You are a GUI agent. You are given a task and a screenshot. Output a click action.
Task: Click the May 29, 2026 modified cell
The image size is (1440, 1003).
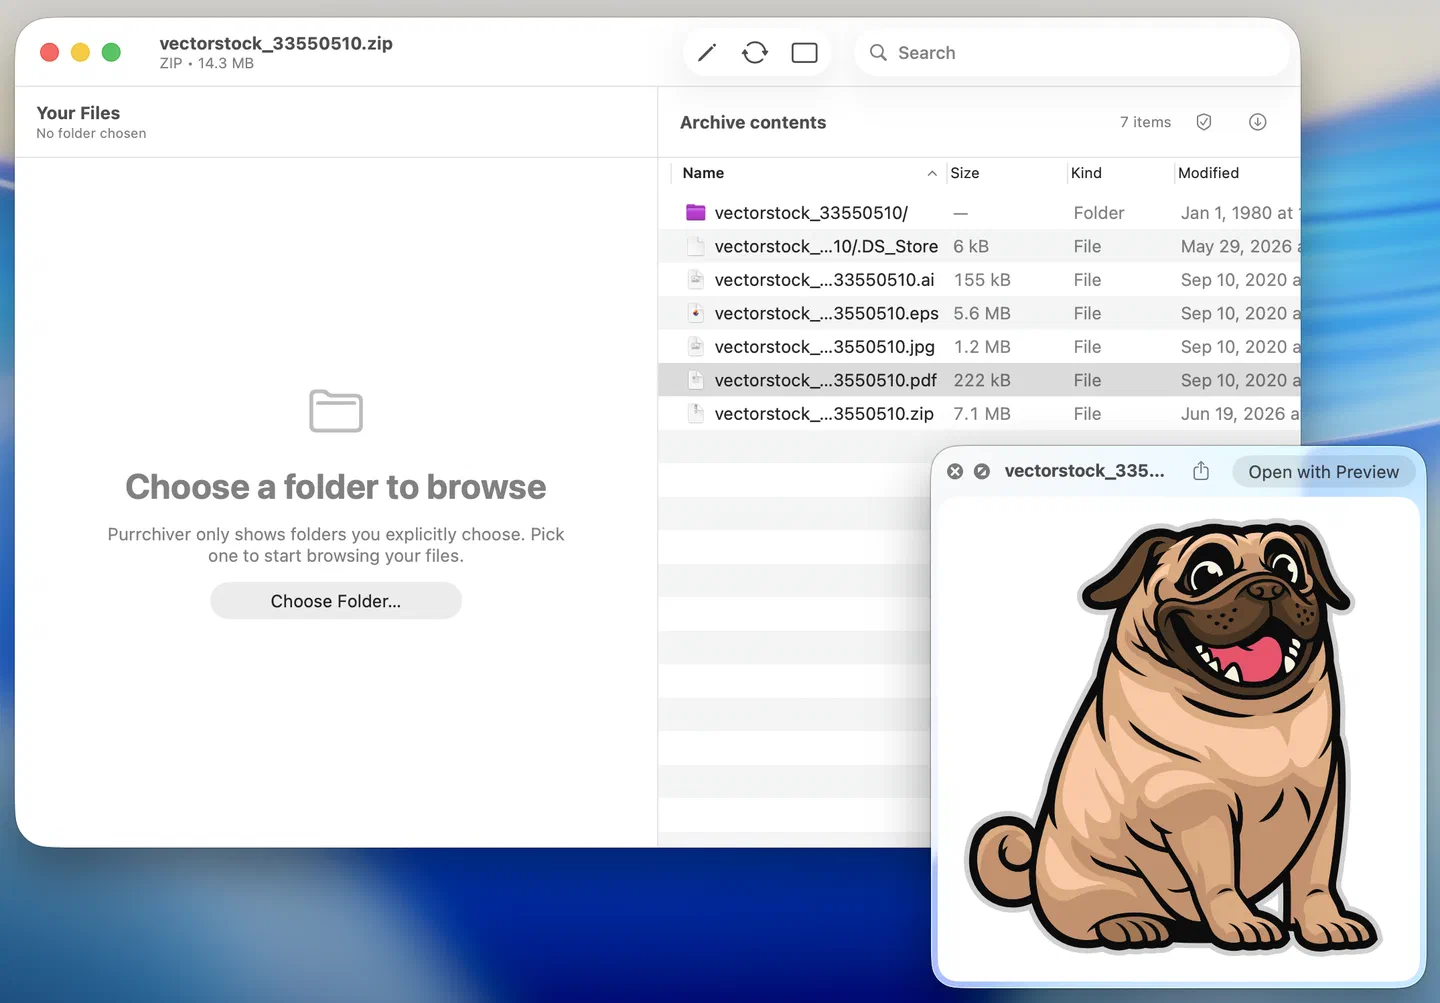coord(1240,246)
